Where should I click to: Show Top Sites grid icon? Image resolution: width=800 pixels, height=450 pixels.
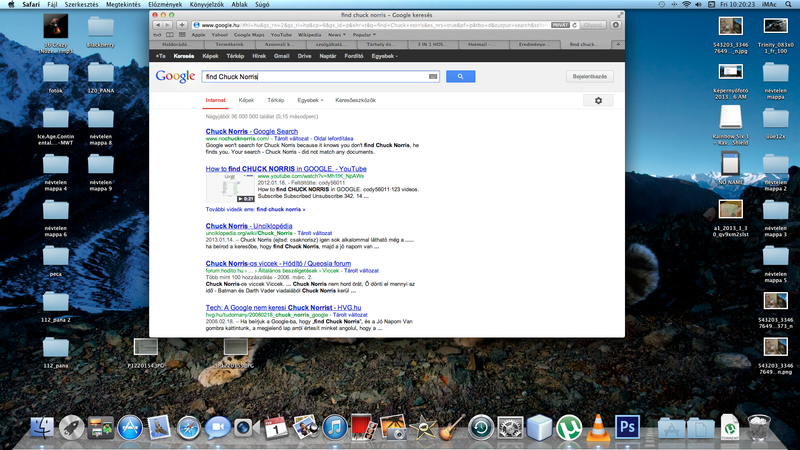pos(182,35)
